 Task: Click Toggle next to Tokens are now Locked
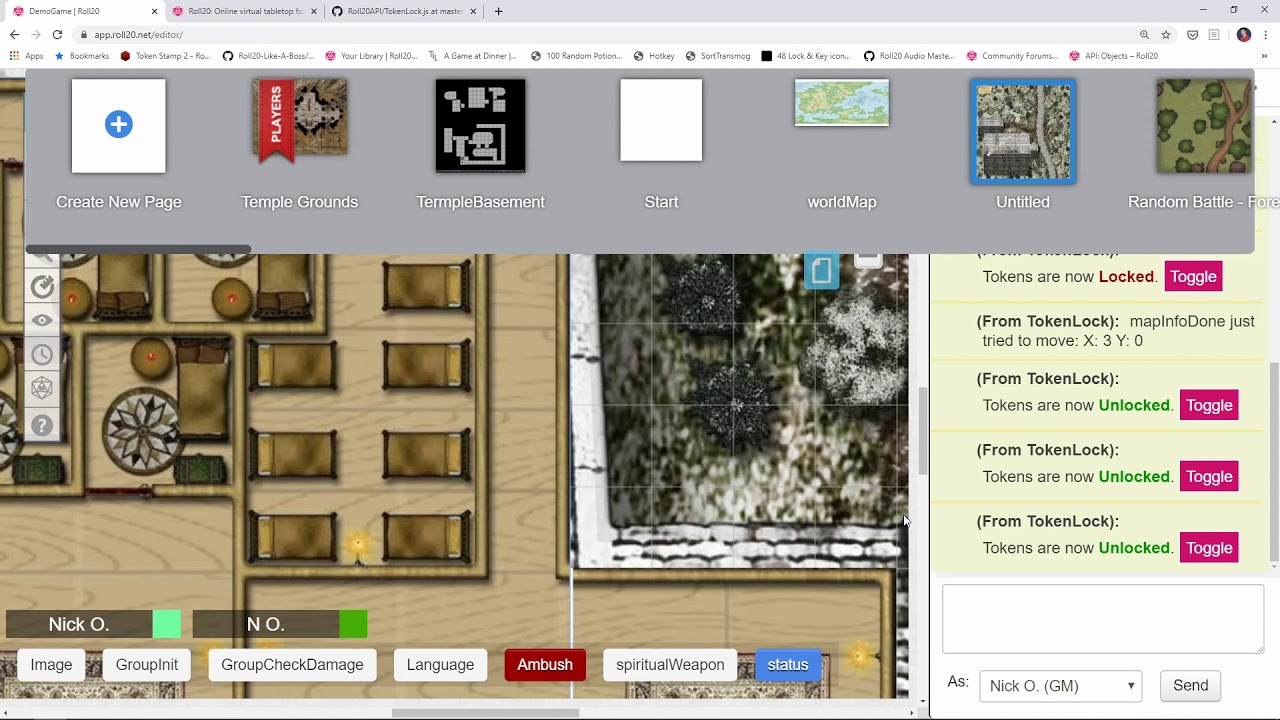[1193, 277]
